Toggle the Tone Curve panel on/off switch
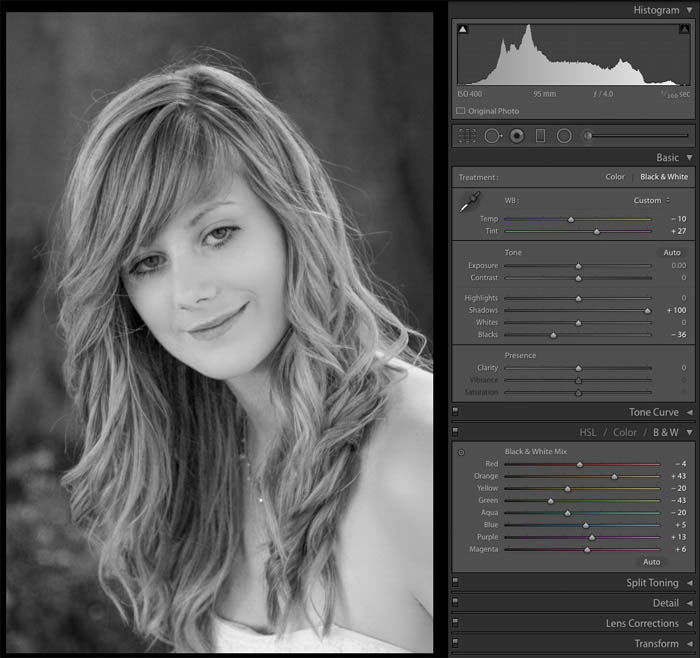The height and width of the screenshot is (658, 700). pos(456,410)
